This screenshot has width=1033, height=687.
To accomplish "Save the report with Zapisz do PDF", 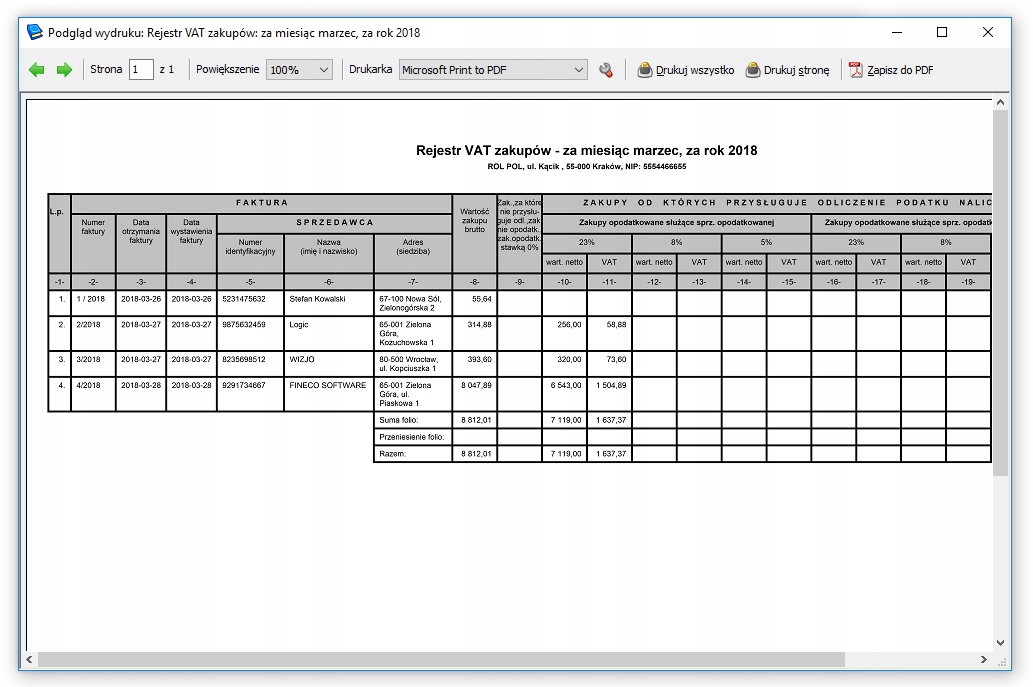I will [891, 70].
